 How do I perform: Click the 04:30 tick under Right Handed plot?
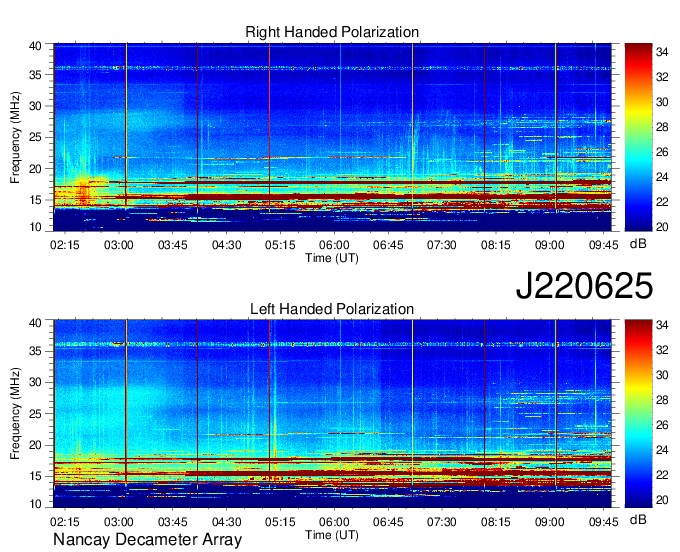click(226, 245)
